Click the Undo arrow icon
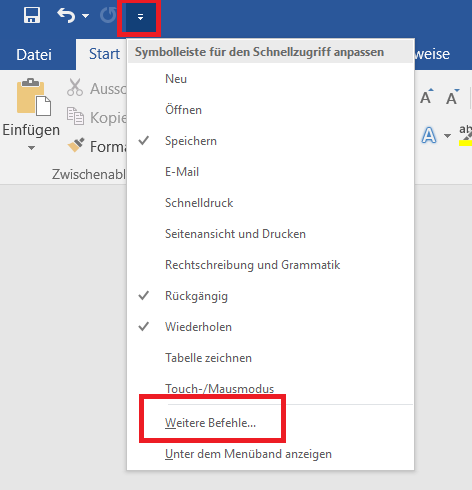 click(x=66, y=16)
